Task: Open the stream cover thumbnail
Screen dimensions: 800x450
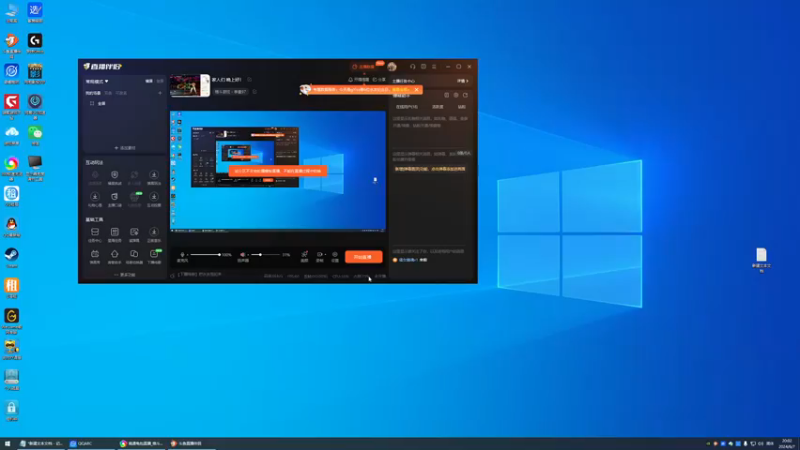Action: [190, 86]
